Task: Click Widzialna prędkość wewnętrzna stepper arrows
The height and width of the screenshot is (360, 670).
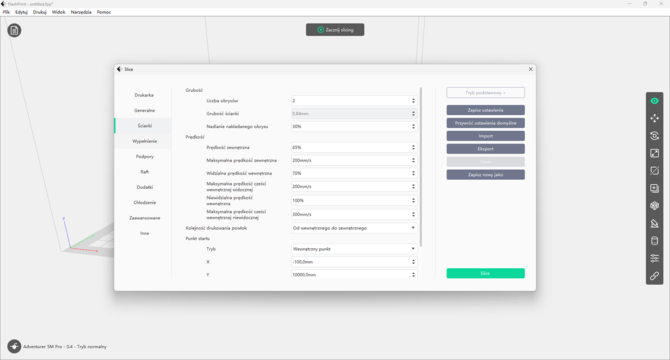Action: (x=413, y=173)
